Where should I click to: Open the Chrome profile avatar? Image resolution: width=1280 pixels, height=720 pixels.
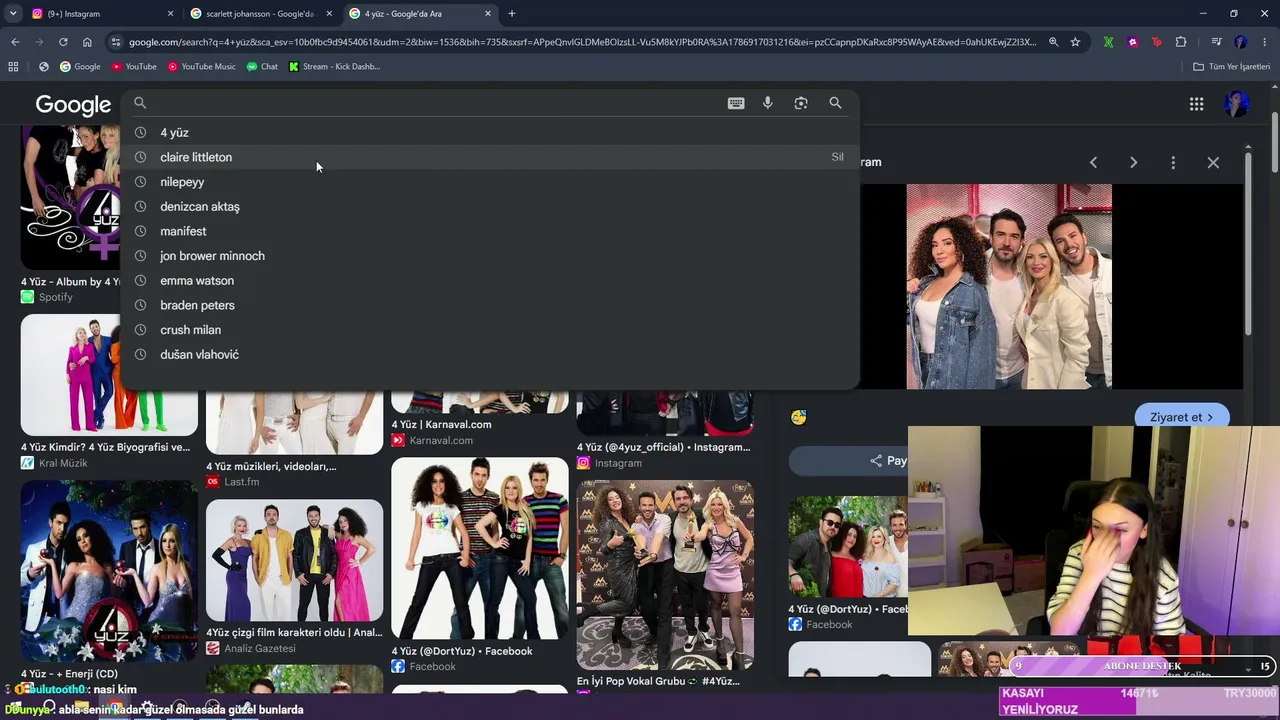1241,42
